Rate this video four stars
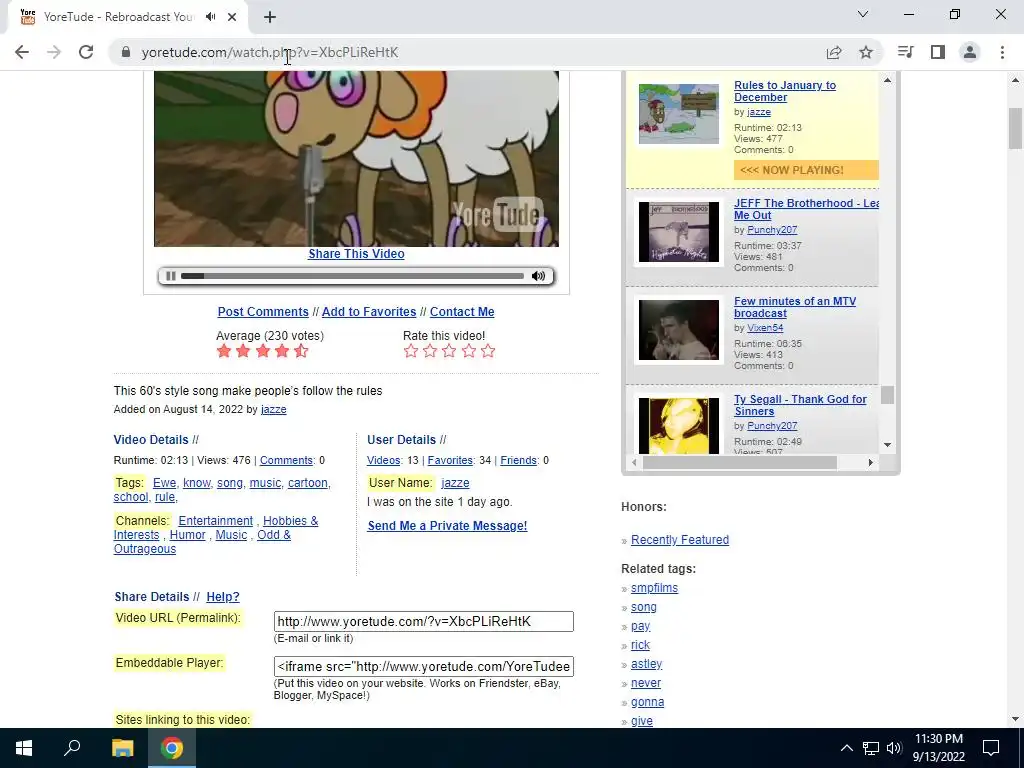1024x768 pixels. point(469,351)
